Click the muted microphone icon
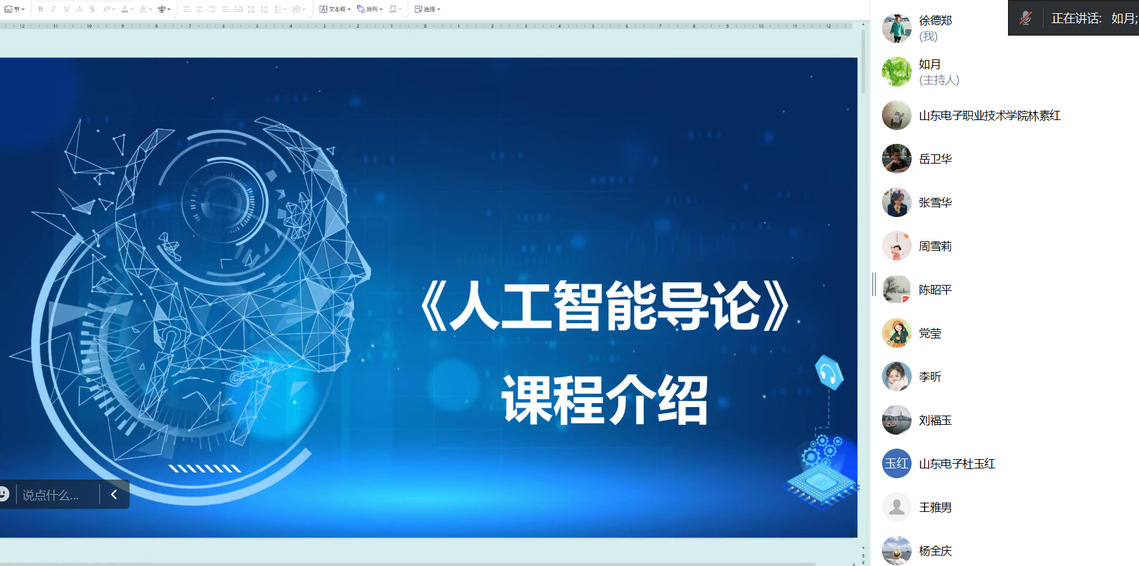This screenshot has width=1139, height=566. [1025, 18]
